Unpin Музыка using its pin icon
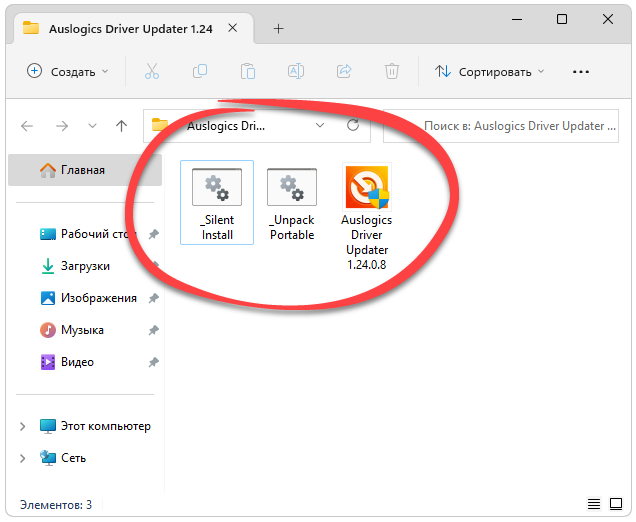 (x=153, y=330)
